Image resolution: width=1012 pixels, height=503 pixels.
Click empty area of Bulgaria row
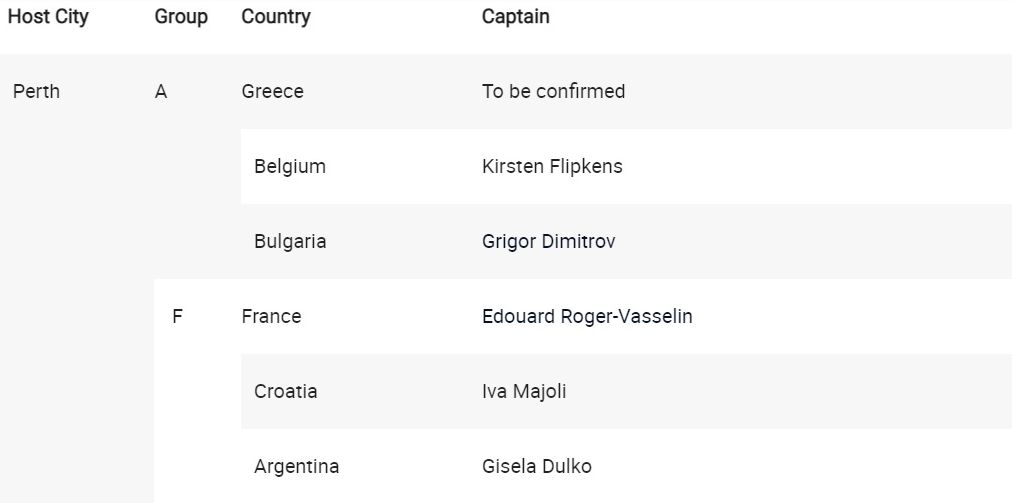pyautogui.click(x=813, y=241)
